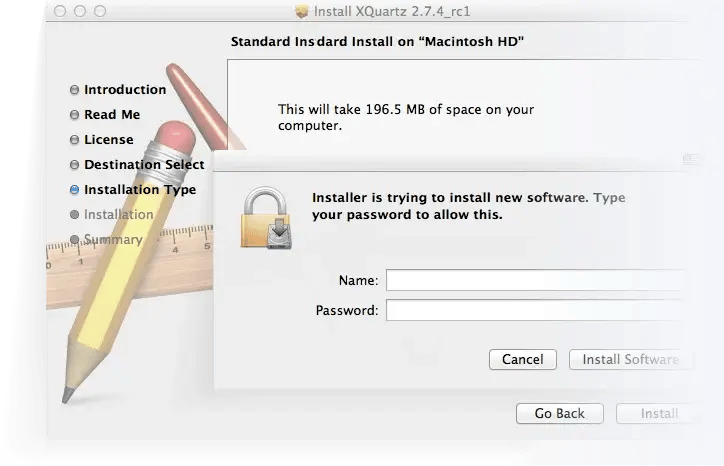Select the dimmed Installation step
724x466 pixels.
click(x=119, y=214)
